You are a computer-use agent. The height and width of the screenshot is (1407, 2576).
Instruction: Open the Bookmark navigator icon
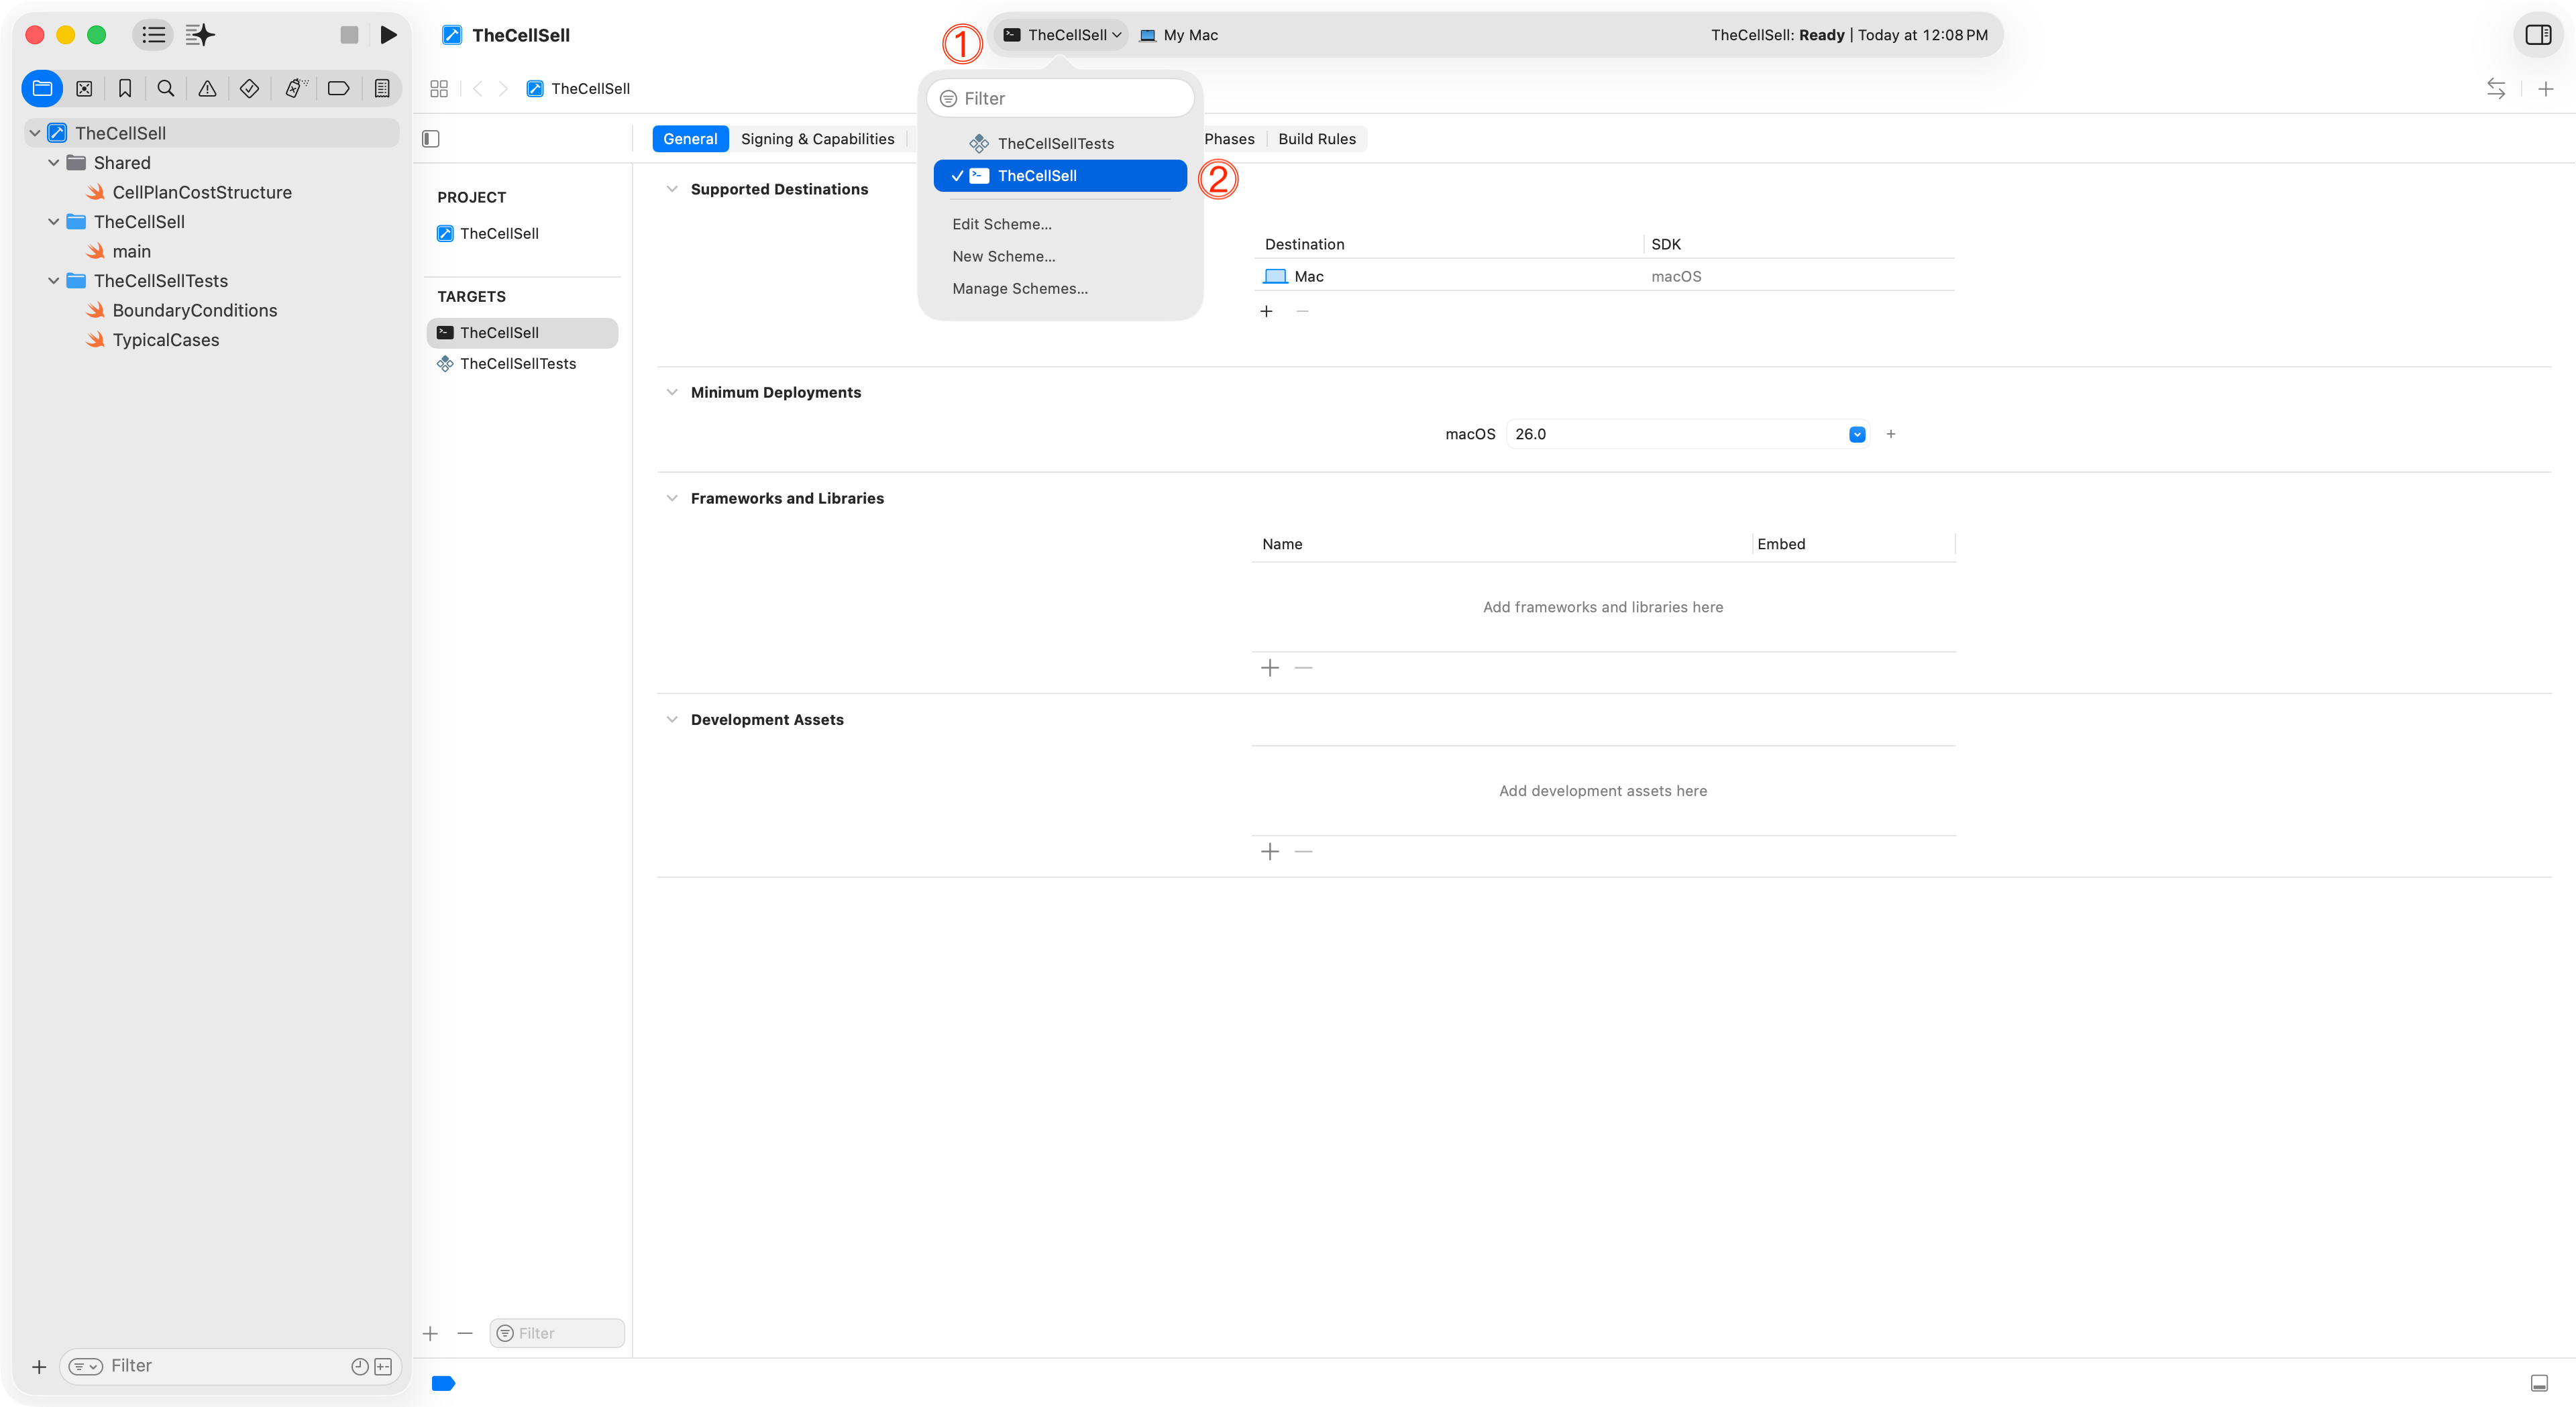(x=125, y=89)
